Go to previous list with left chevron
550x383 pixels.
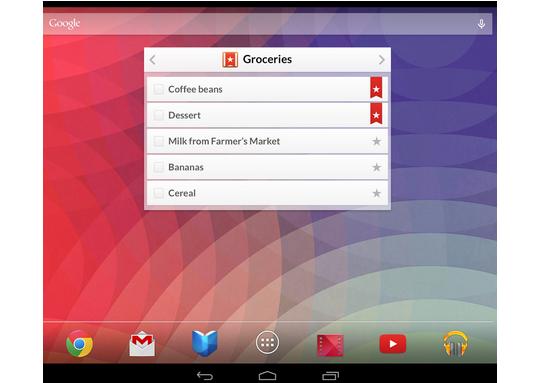pos(153,60)
